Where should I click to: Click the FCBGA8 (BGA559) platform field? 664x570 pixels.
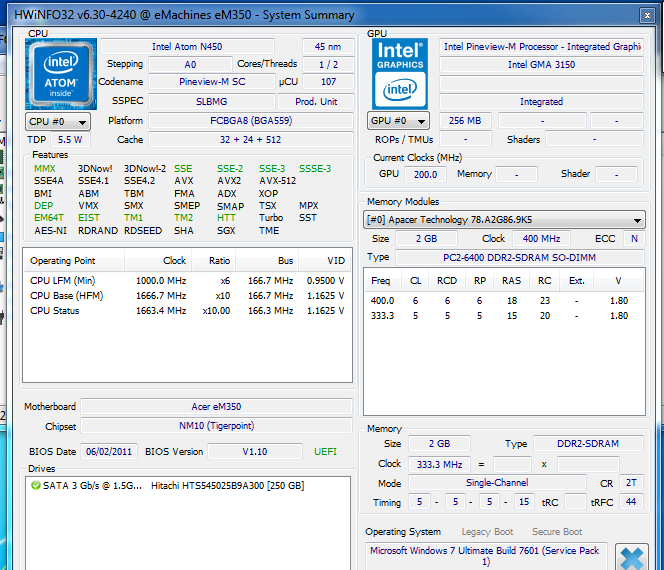(251, 121)
